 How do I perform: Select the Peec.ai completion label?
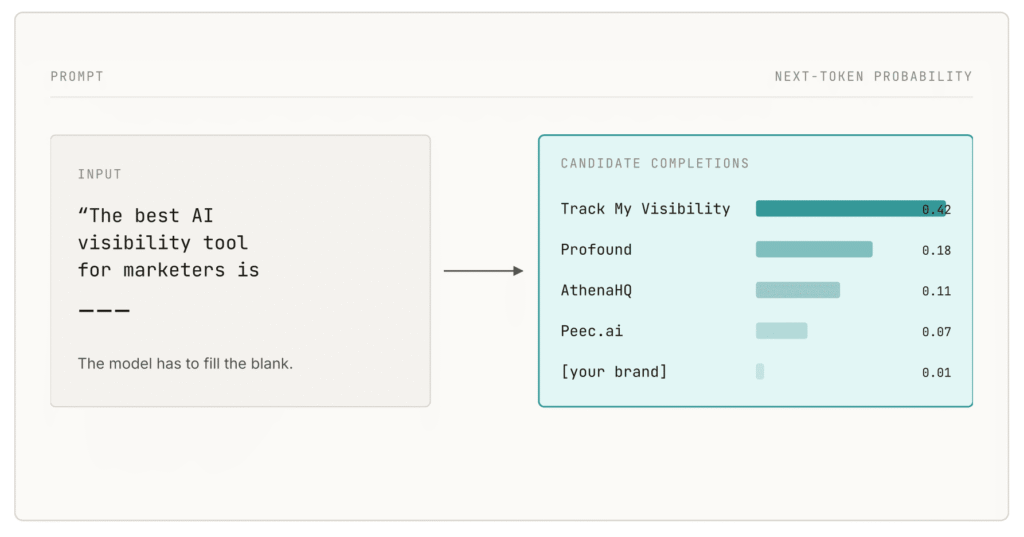coord(592,331)
